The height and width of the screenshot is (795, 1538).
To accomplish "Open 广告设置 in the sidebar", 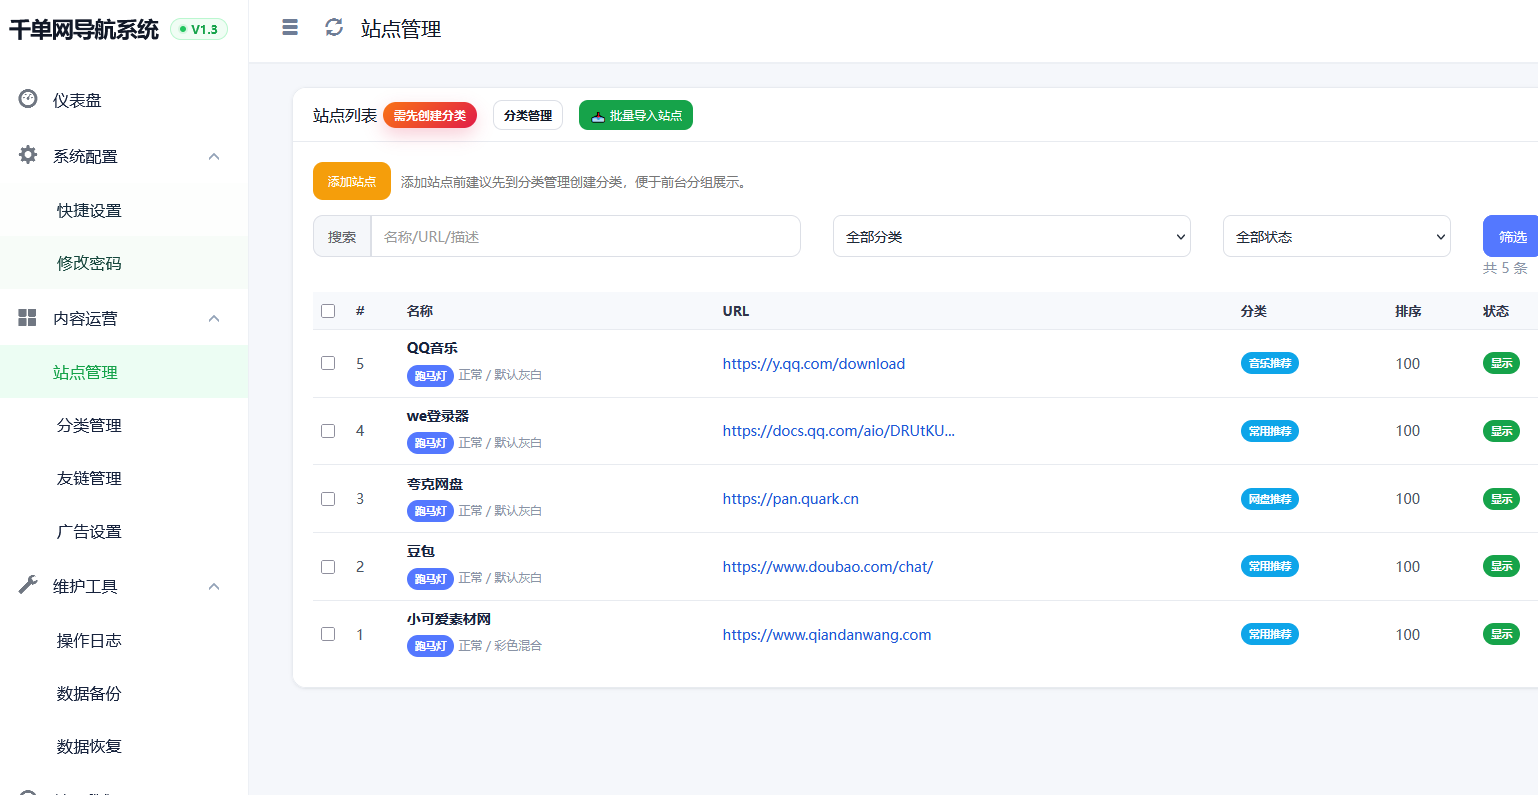I will (x=124, y=531).
